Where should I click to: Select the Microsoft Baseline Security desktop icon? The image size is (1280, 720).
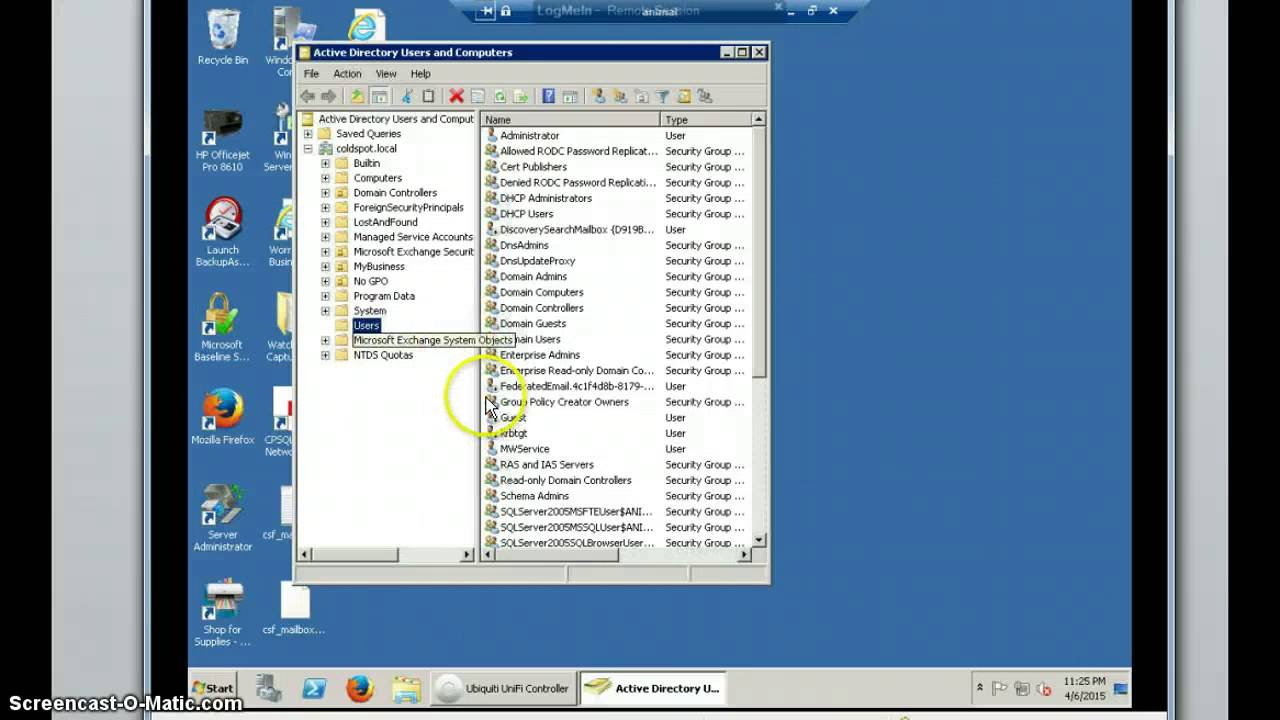point(222,327)
